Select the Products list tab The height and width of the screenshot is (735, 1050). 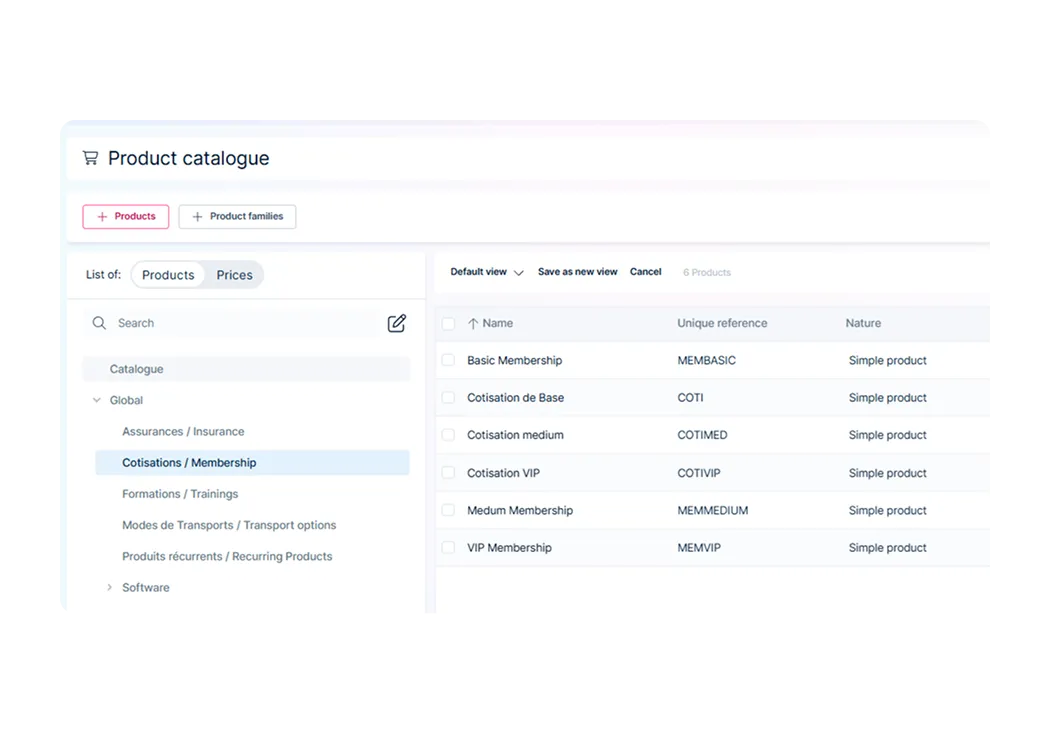click(168, 275)
